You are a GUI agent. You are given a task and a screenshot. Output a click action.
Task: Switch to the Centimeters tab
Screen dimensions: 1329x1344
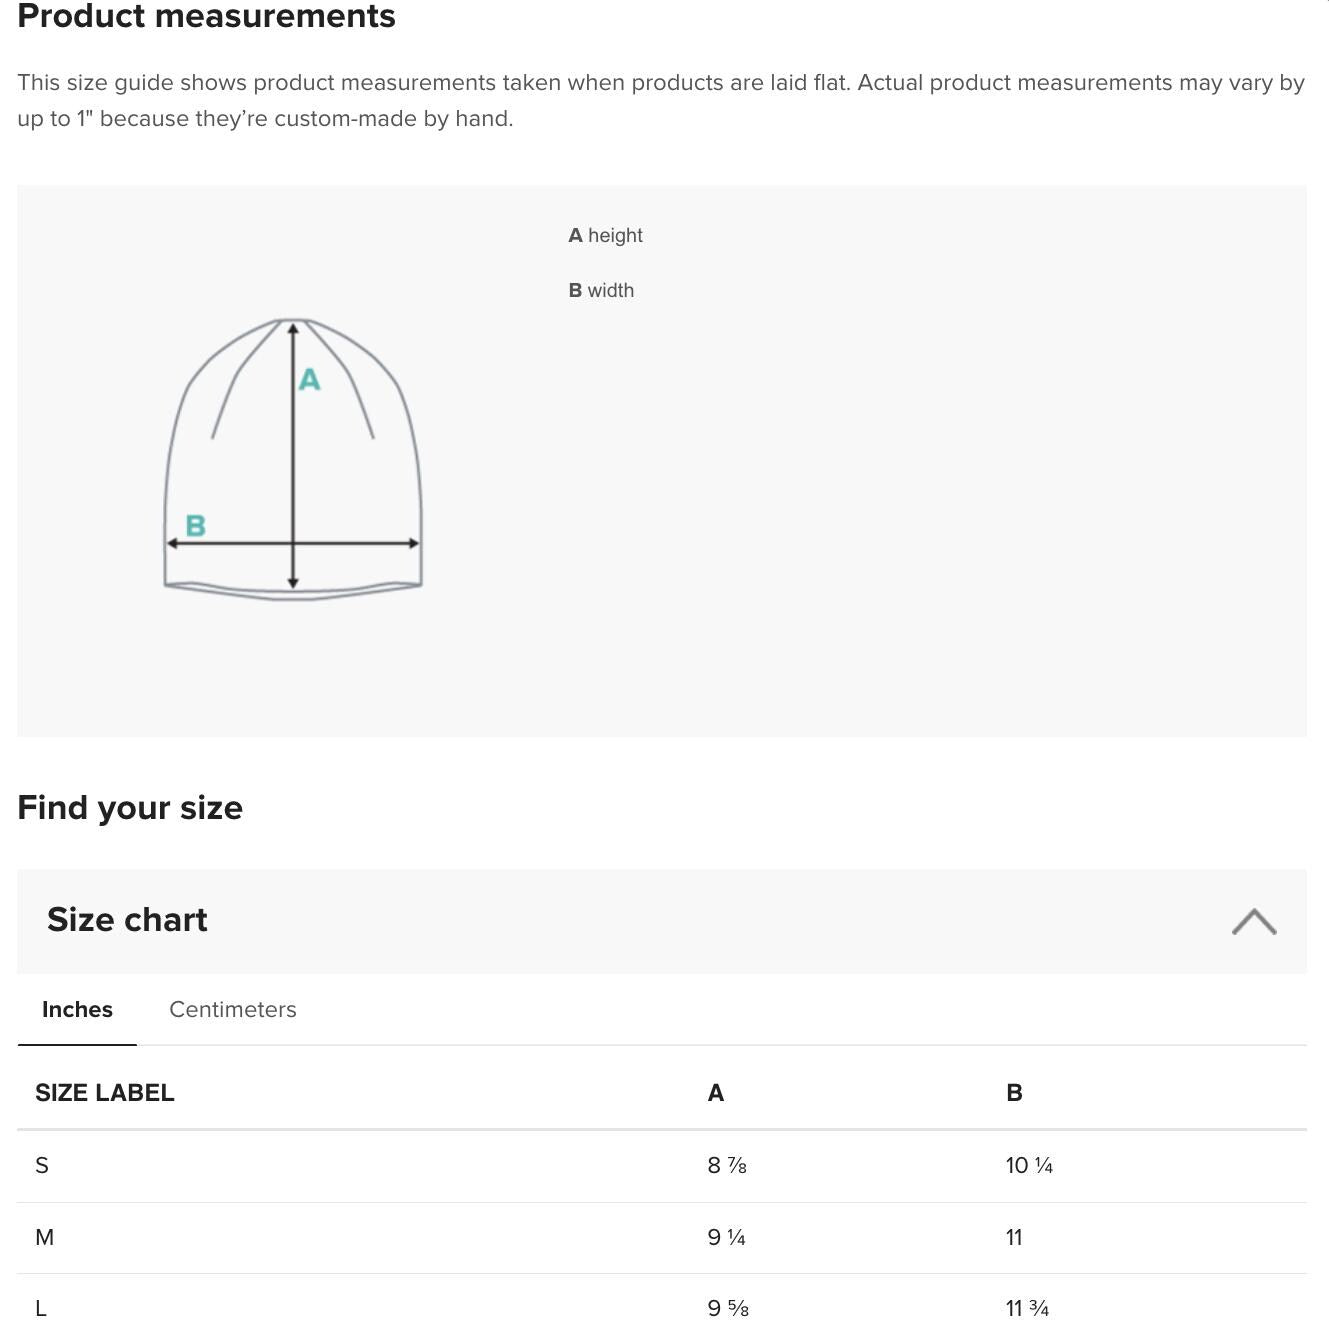[x=232, y=1009]
